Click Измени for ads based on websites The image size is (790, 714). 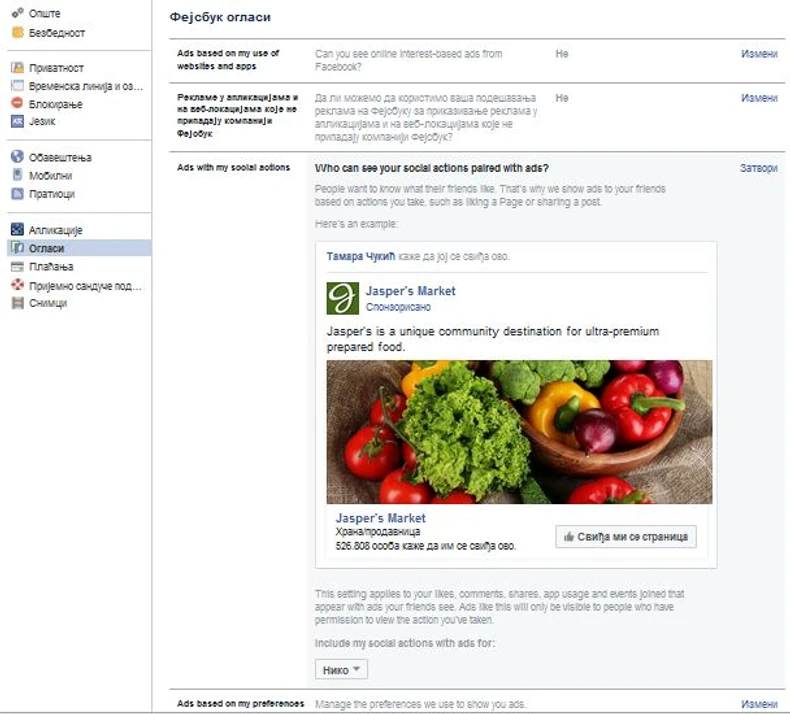[759, 54]
